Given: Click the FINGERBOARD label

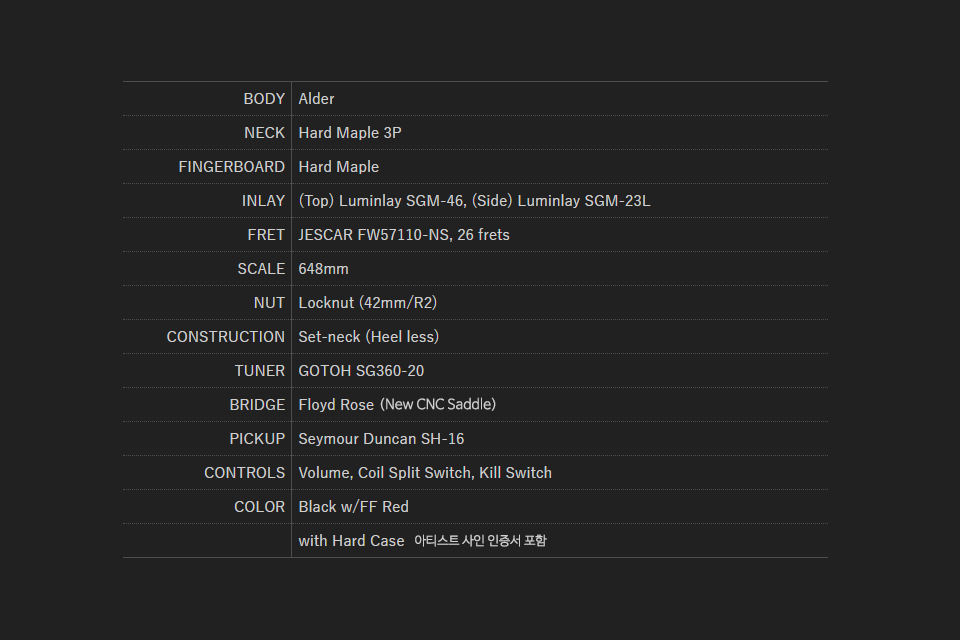Looking at the screenshot, I should click(x=231, y=167).
